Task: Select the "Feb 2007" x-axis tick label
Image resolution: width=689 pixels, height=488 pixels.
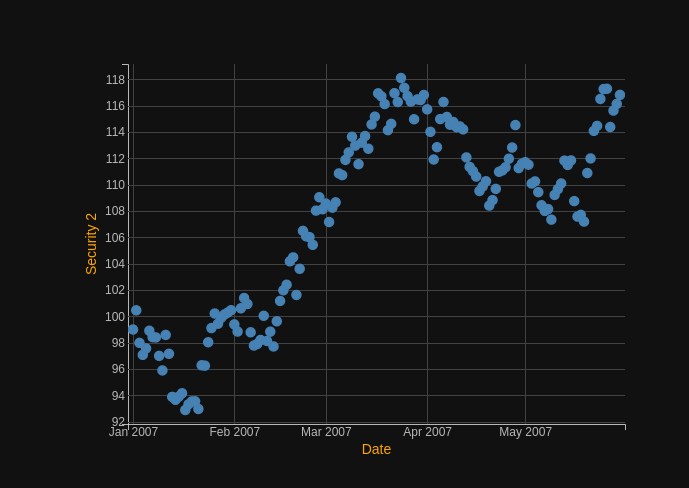Action: (234, 432)
